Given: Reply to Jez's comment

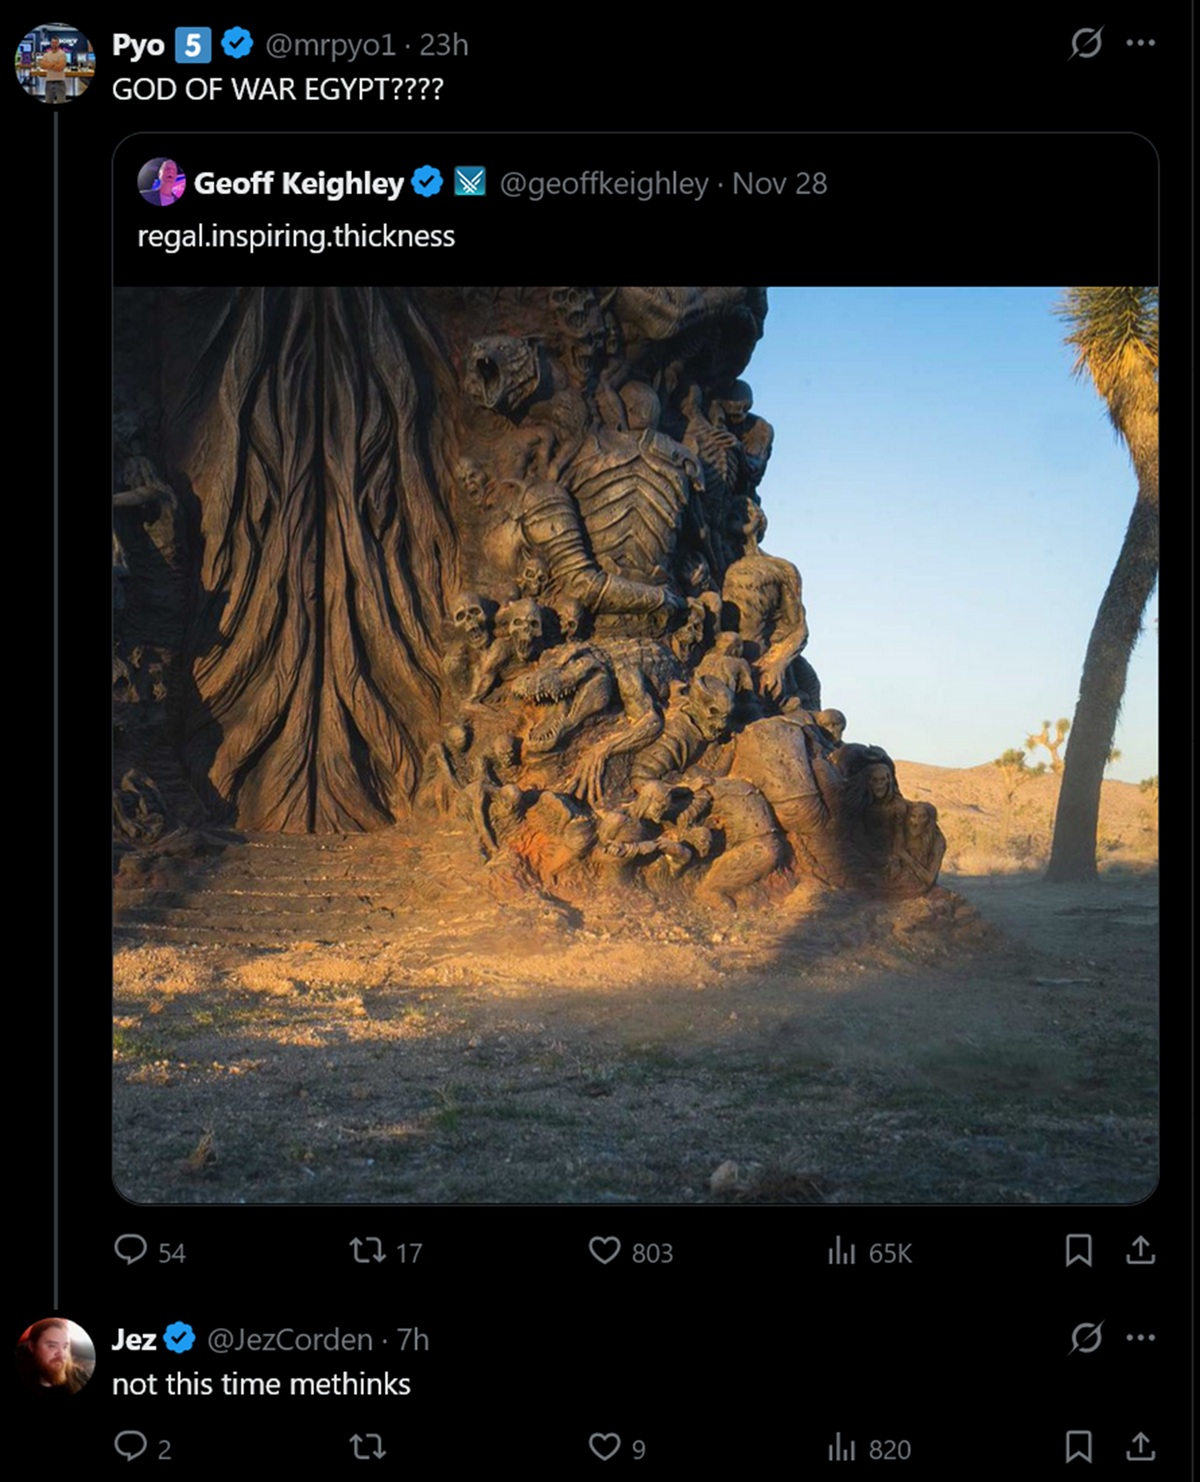Looking at the screenshot, I should point(131,1447).
